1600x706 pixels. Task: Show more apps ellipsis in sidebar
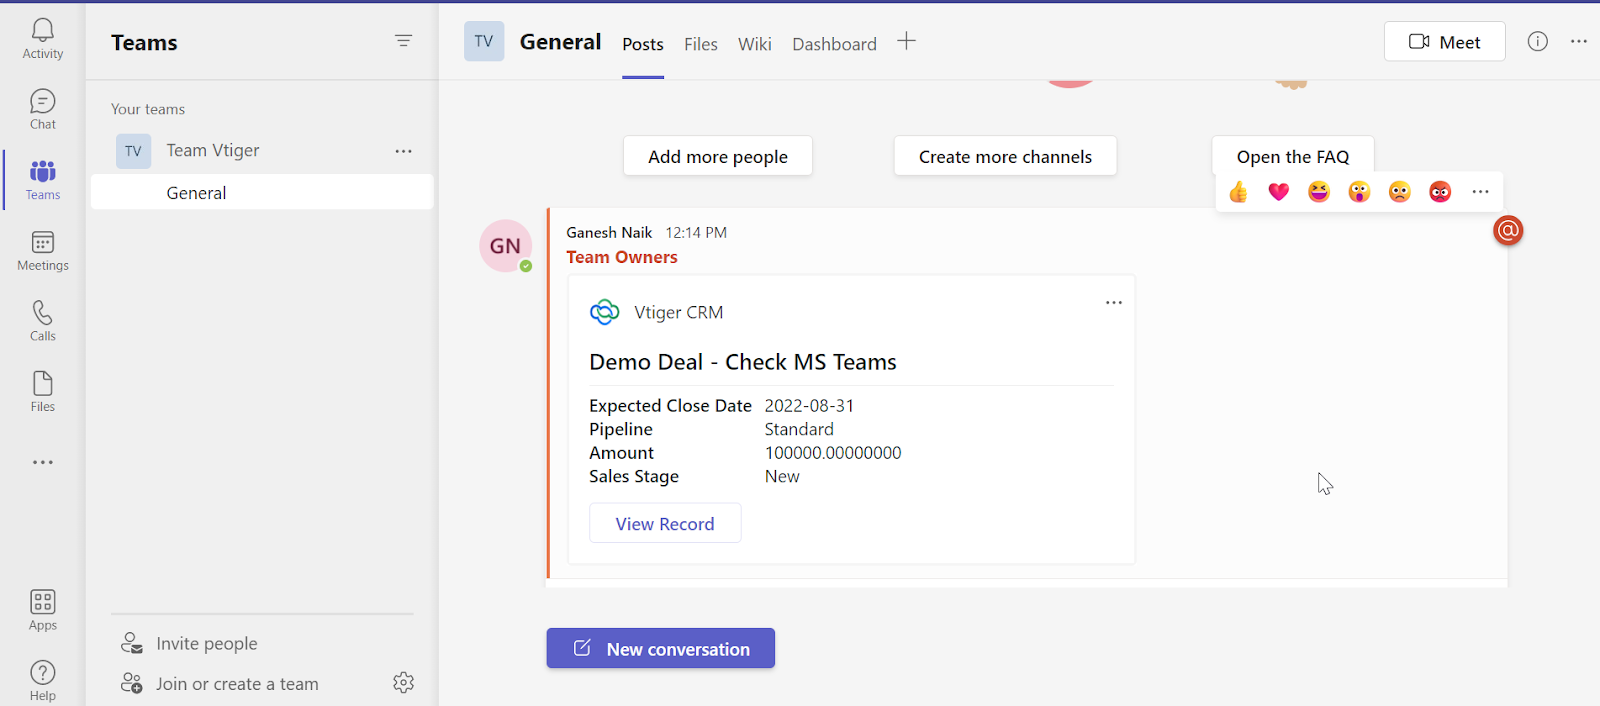tap(43, 463)
